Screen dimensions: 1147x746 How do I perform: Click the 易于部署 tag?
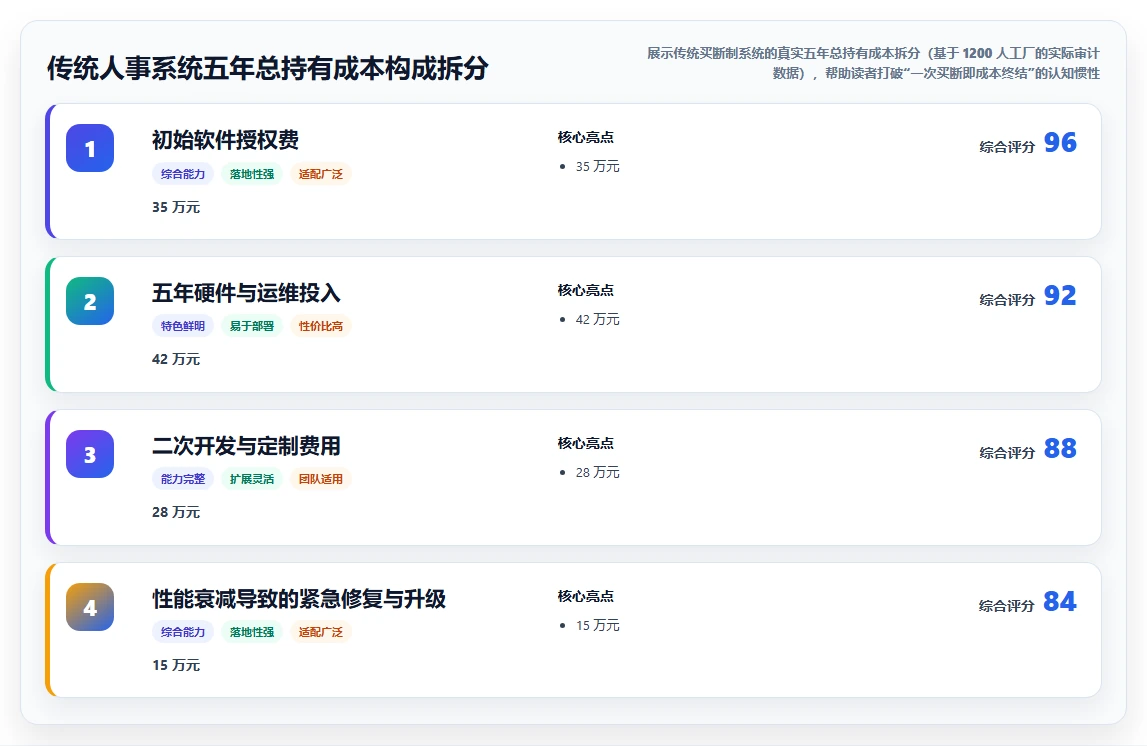(252, 326)
